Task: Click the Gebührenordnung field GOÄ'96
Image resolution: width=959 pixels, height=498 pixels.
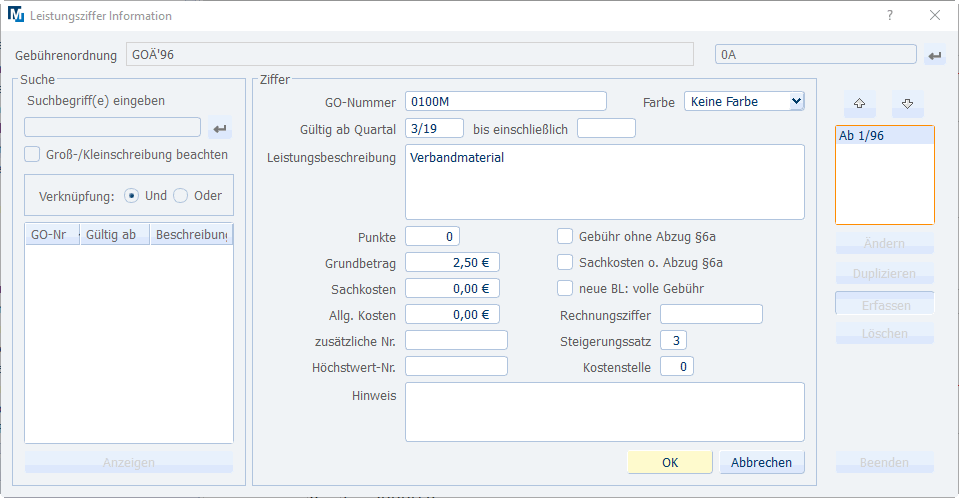Action: [x=410, y=54]
